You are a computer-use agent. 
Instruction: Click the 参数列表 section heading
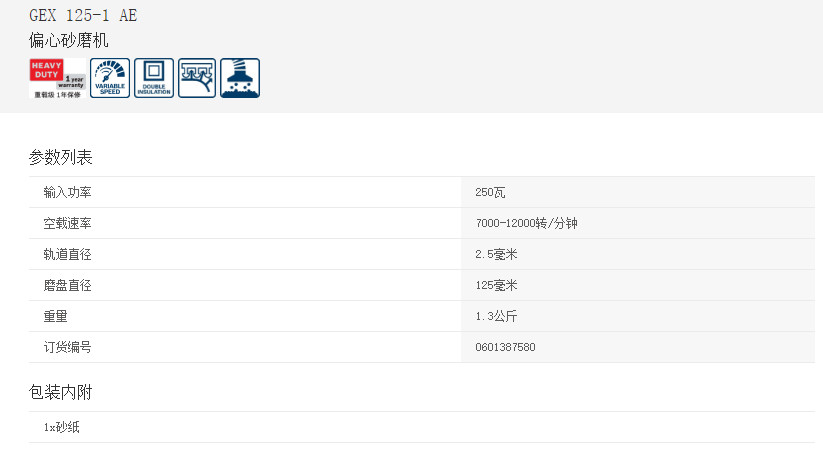tap(61, 158)
